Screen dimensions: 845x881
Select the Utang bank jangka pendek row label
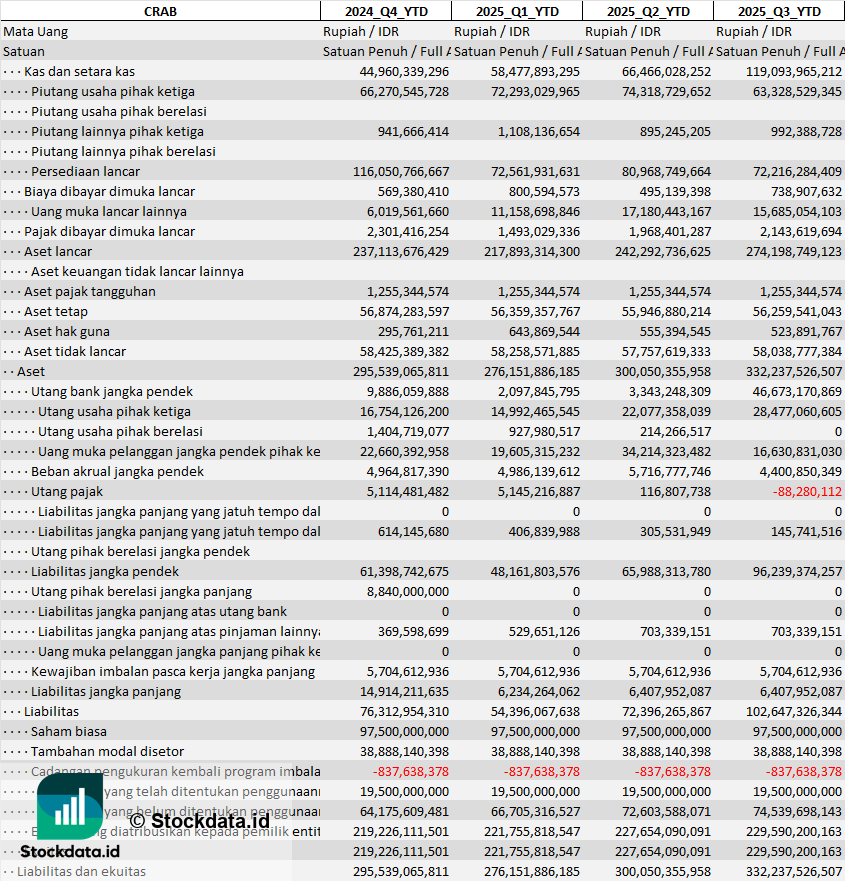tap(112, 391)
